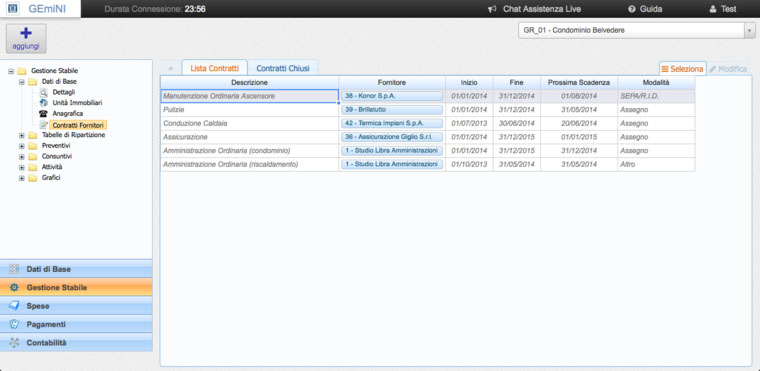Open the Pagamenti accordion panel
The height and width of the screenshot is (371, 760).
click(76, 324)
